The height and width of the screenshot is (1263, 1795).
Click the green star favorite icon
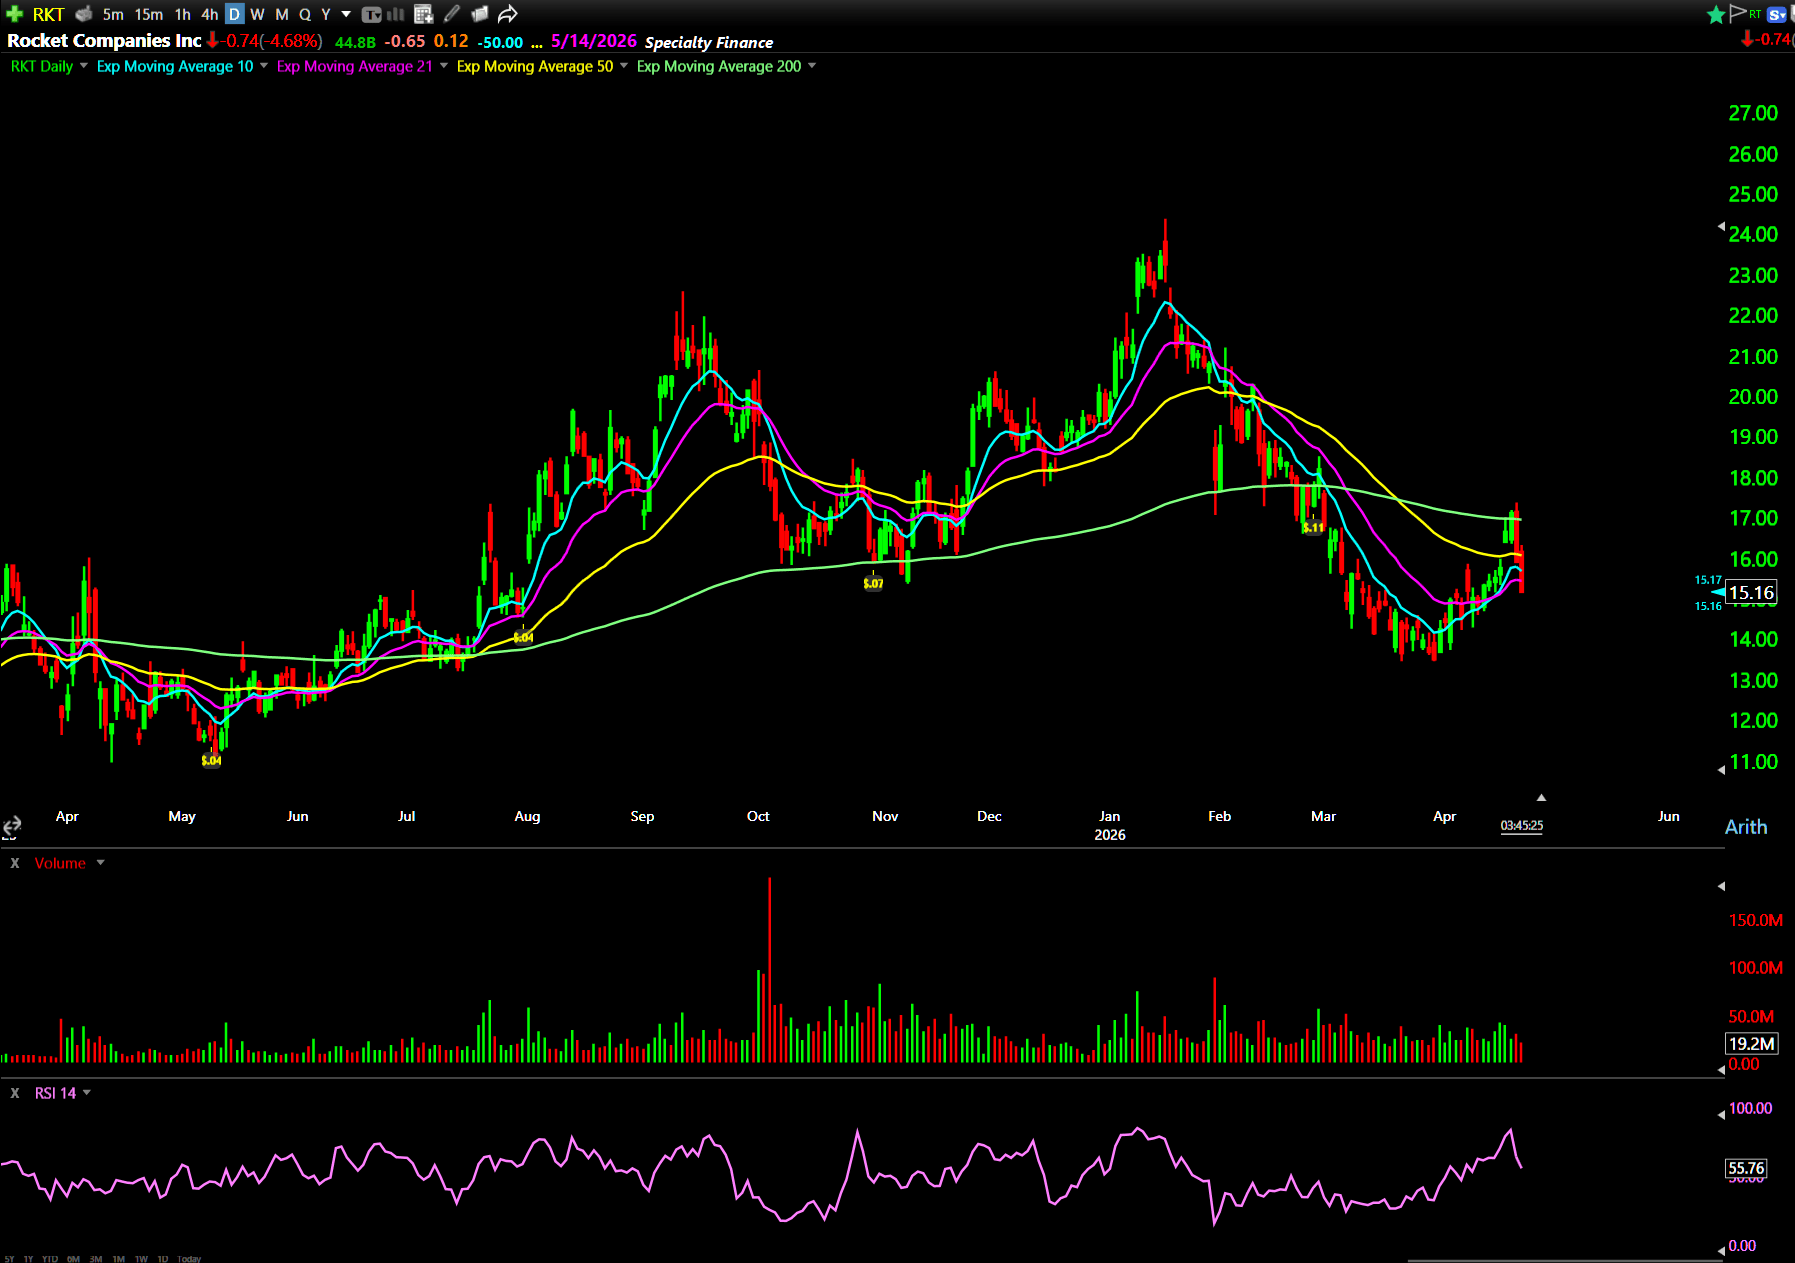click(x=1716, y=14)
